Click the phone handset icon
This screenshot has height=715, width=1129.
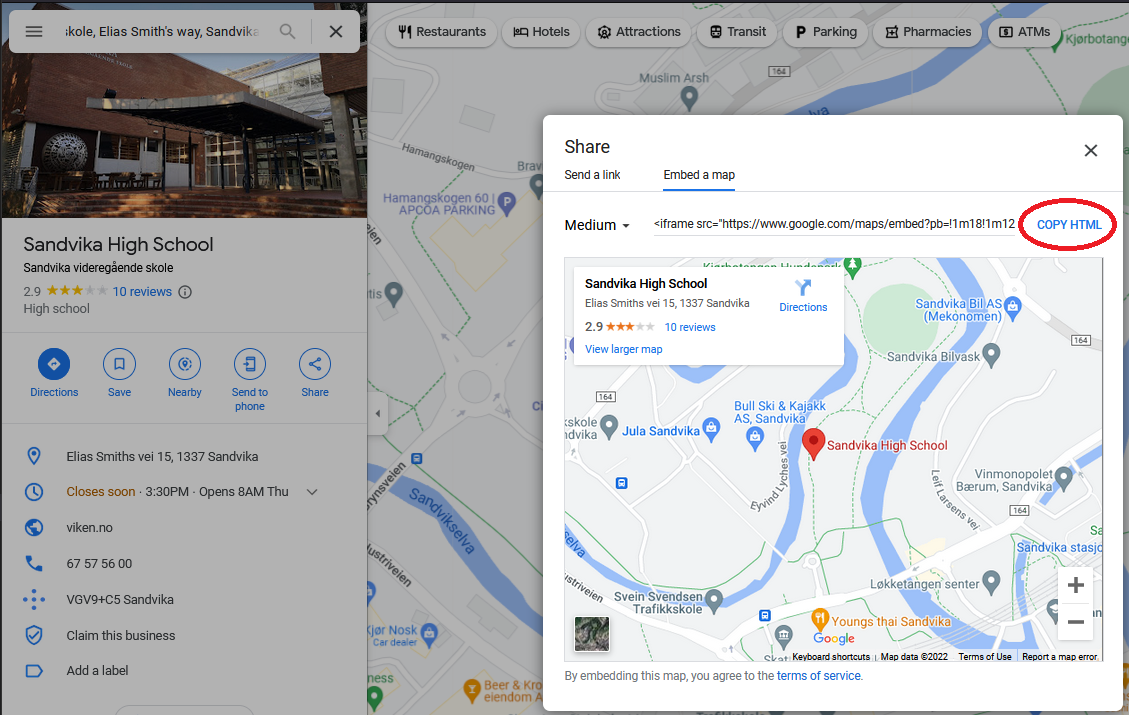(34, 563)
